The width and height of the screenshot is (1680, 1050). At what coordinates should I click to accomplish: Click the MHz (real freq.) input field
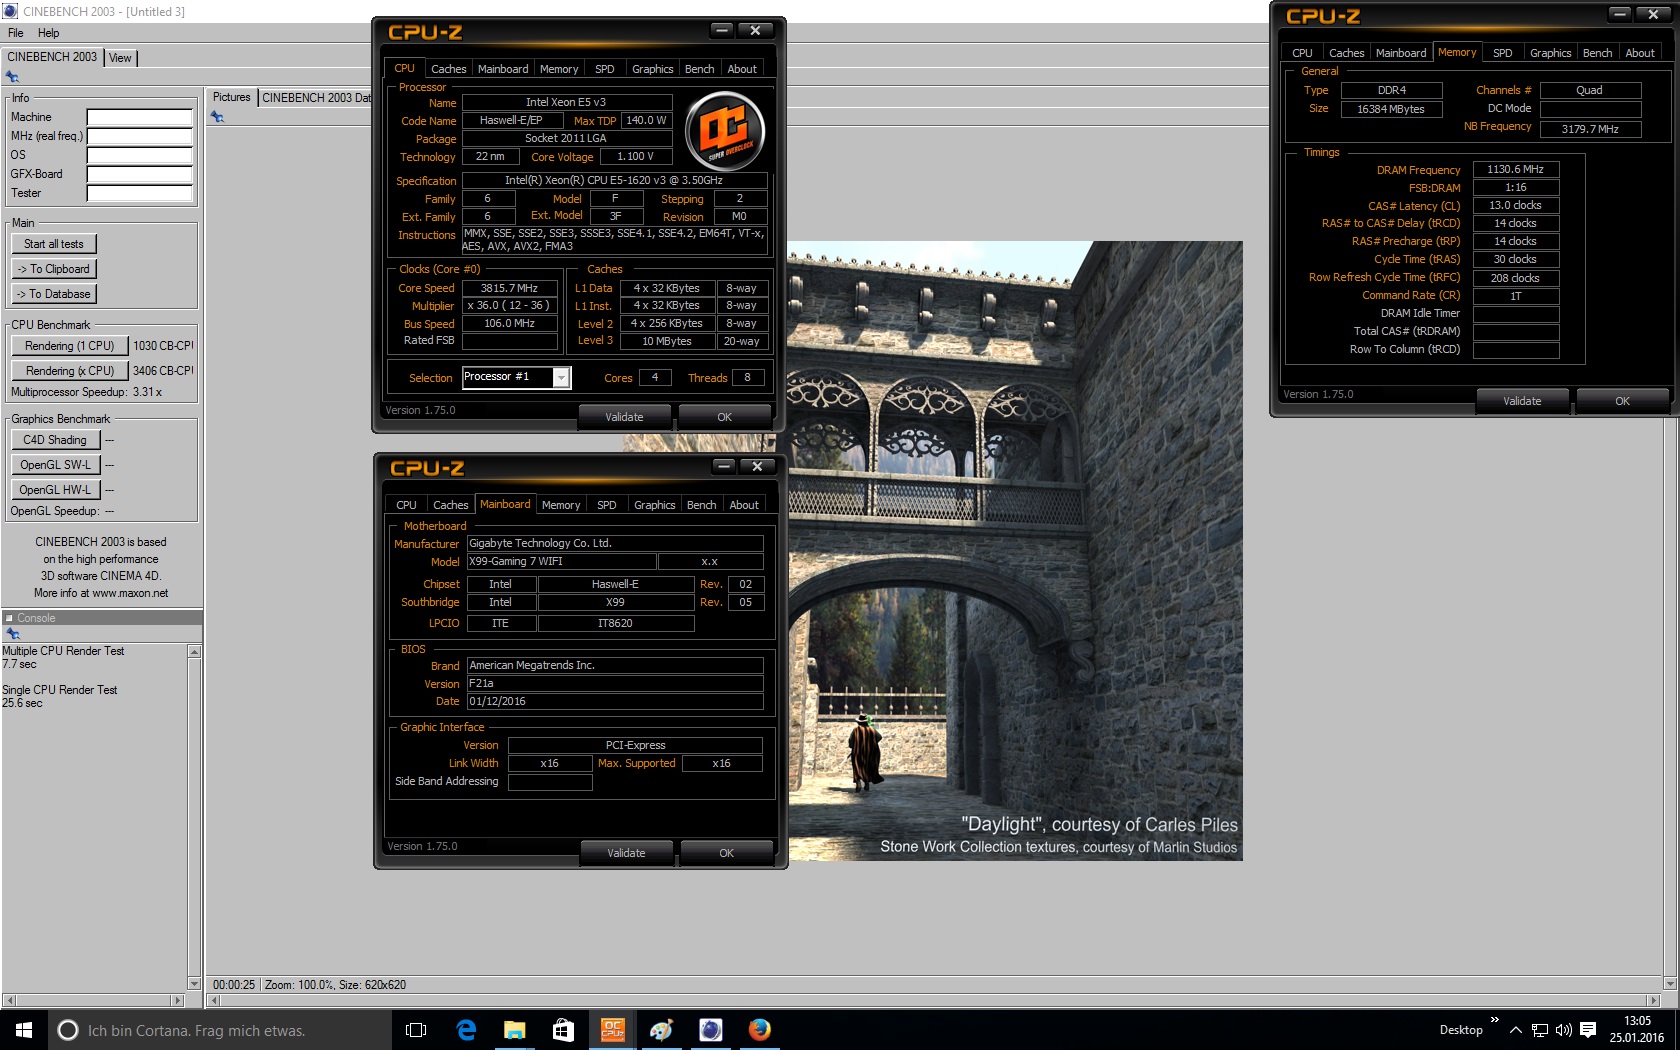140,136
